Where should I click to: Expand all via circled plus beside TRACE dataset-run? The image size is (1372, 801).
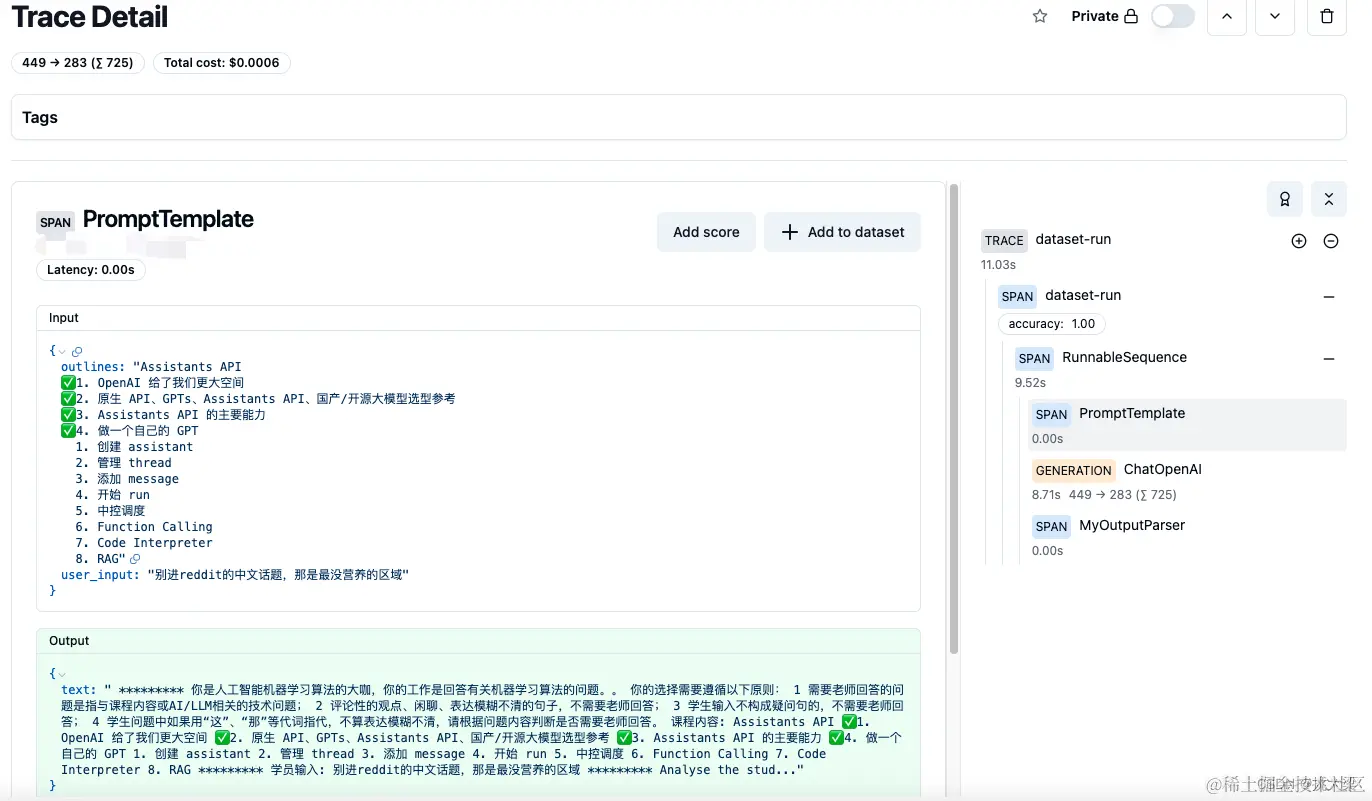(1299, 241)
